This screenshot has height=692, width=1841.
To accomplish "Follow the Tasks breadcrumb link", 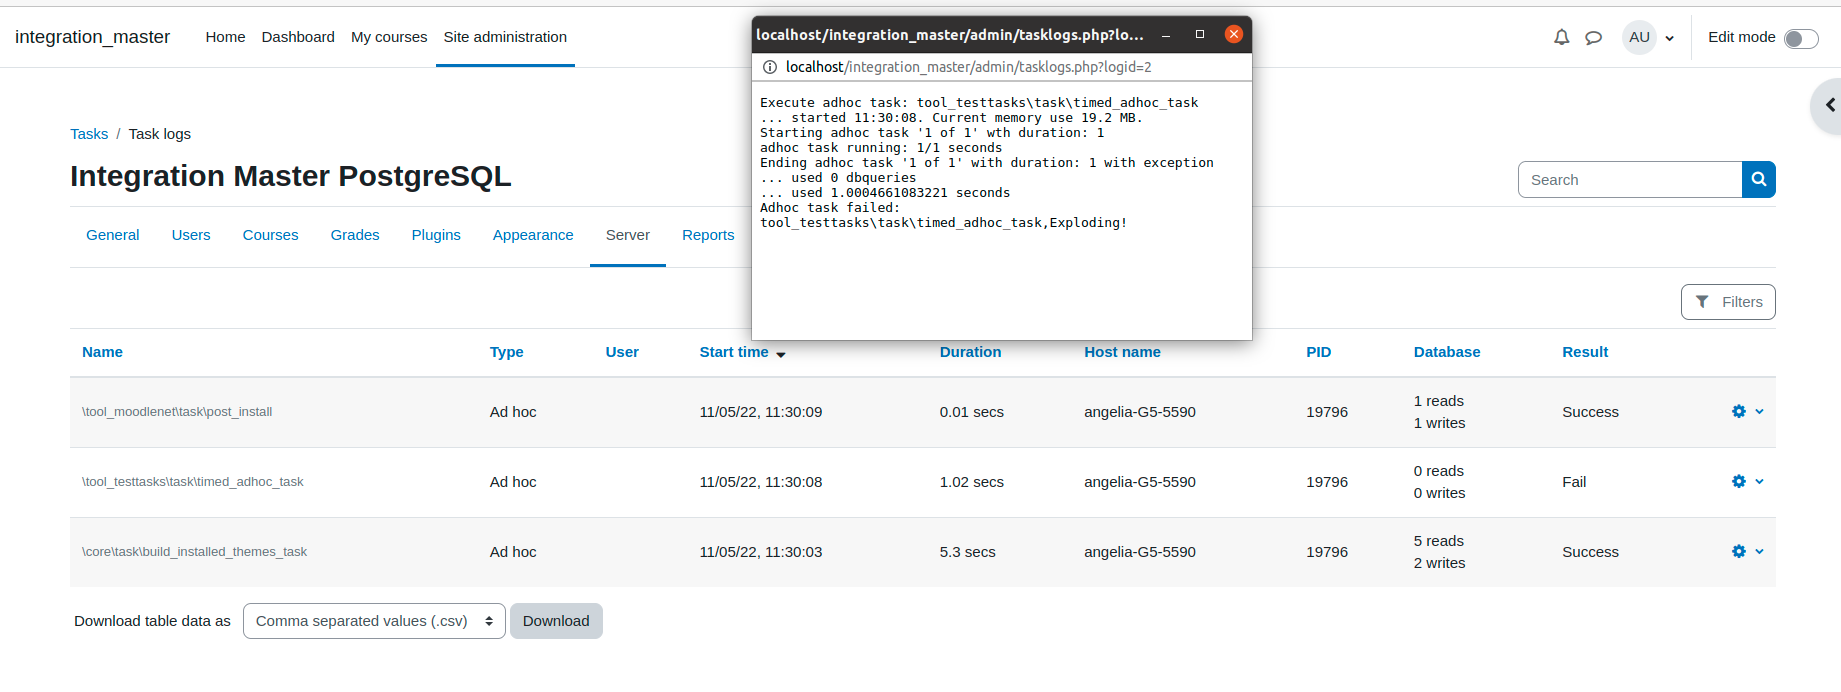I will click(89, 134).
